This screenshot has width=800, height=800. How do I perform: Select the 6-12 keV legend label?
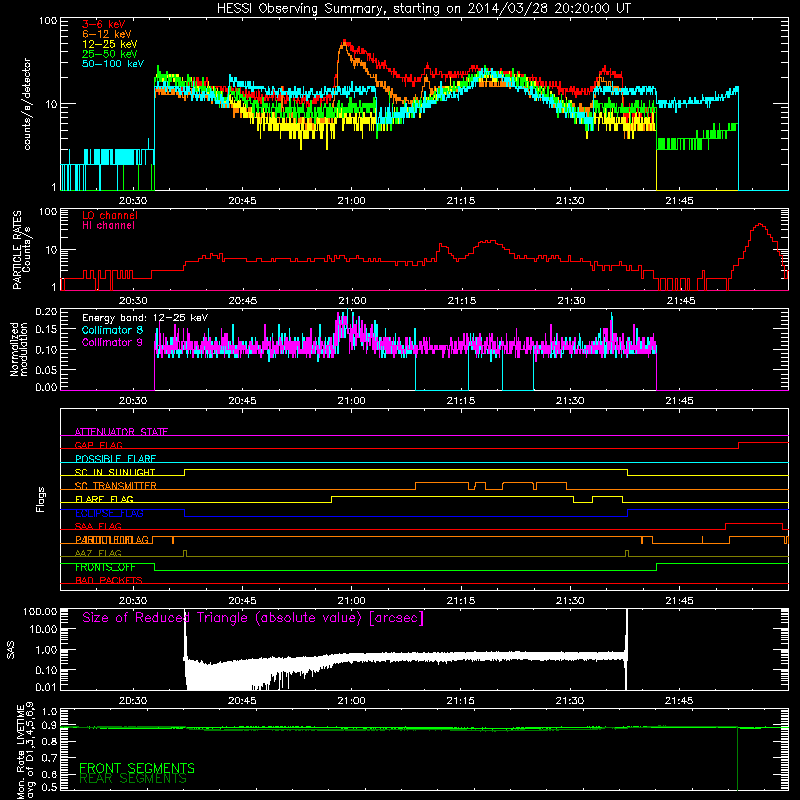tap(107, 34)
